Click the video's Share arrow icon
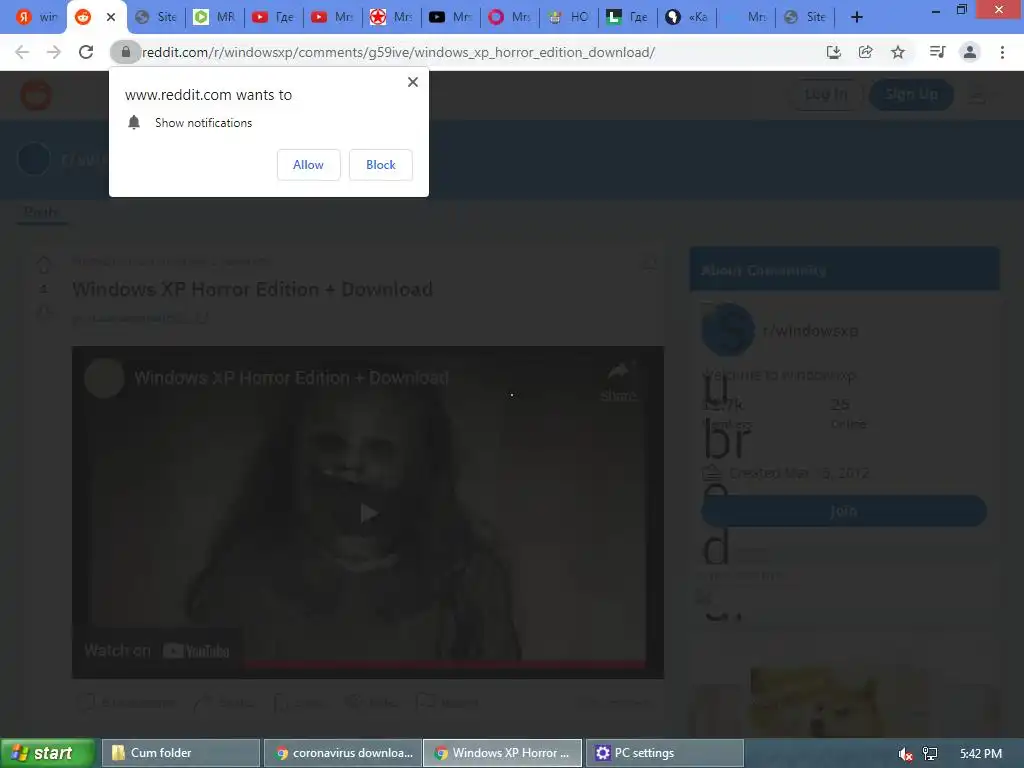This screenshot has height=768, width=1024. [x=618, y=374]
